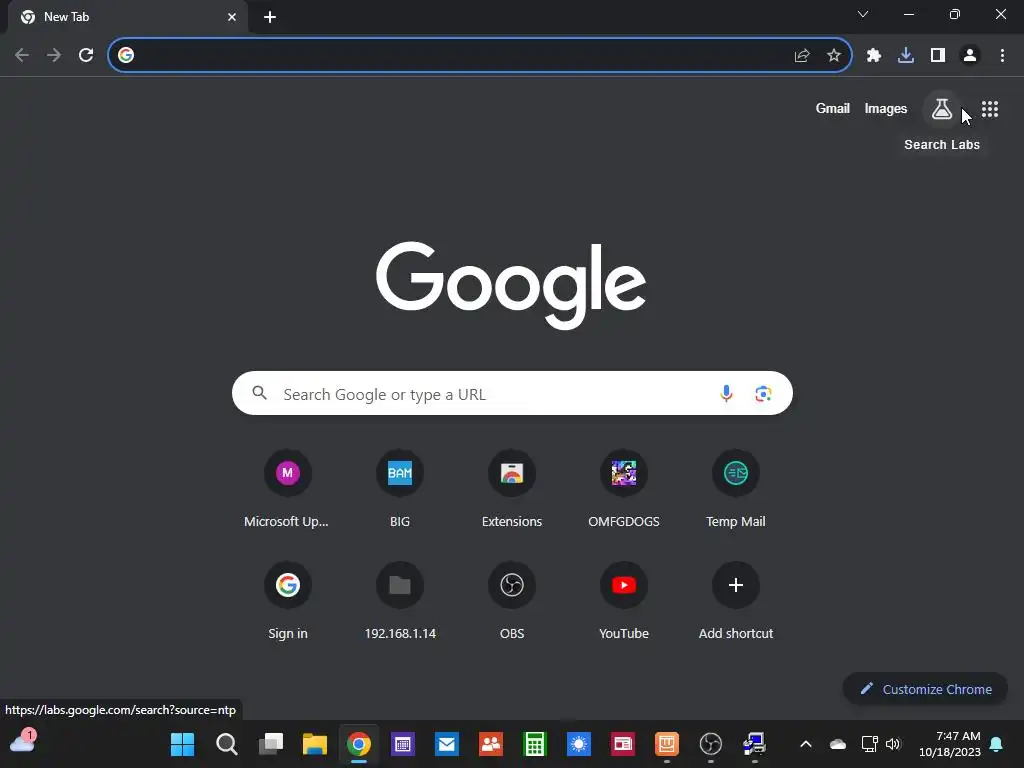The width and height of the screenshot is (1024, 768).
Task: Click the Google logo
Action: (511, 285)
